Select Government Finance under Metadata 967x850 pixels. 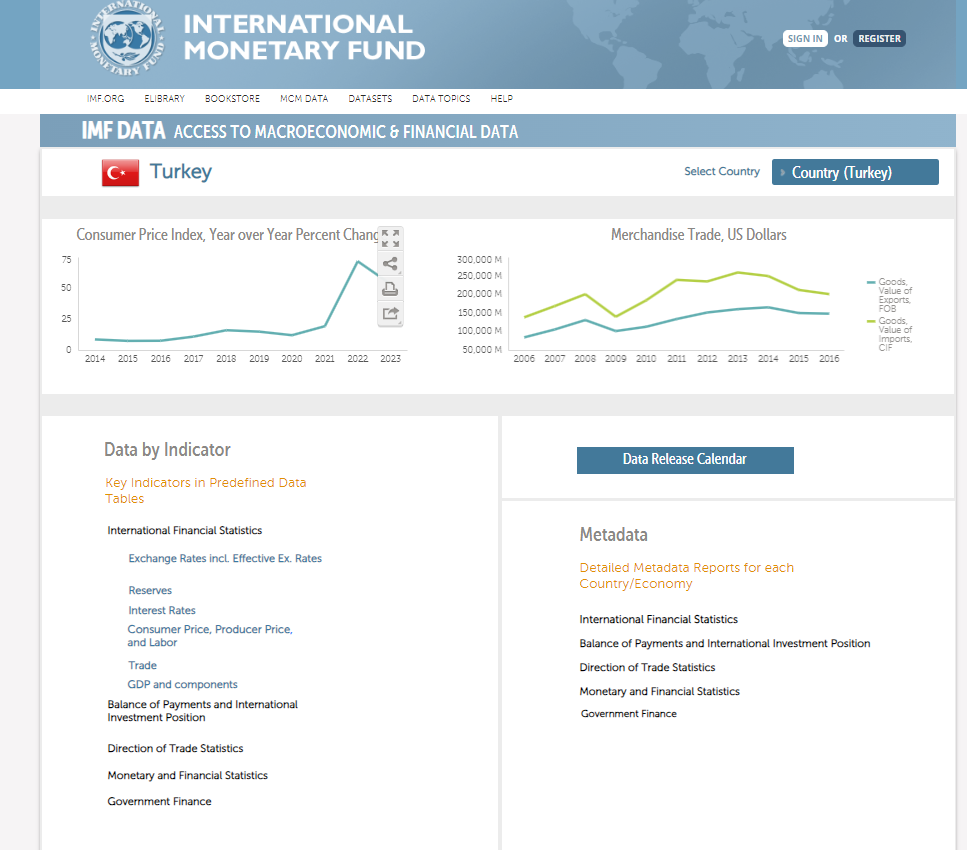(628, 714)
